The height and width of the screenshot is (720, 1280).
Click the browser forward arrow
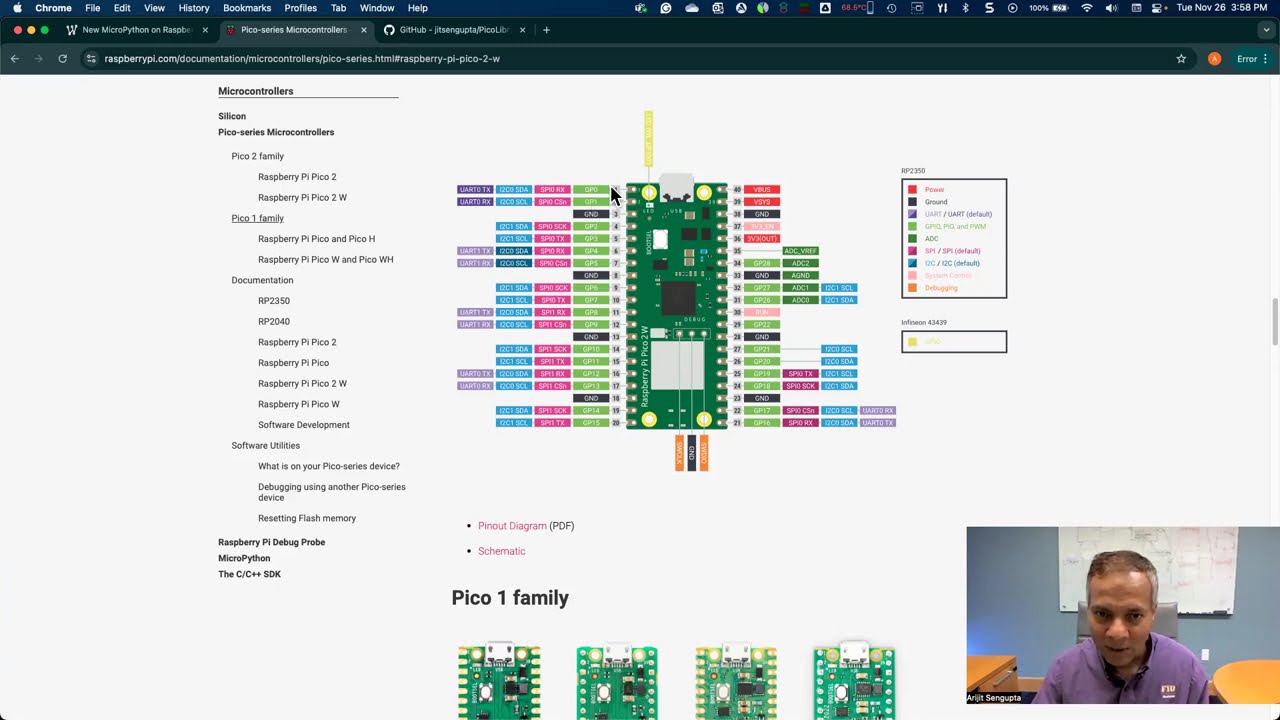coord(39,59)
